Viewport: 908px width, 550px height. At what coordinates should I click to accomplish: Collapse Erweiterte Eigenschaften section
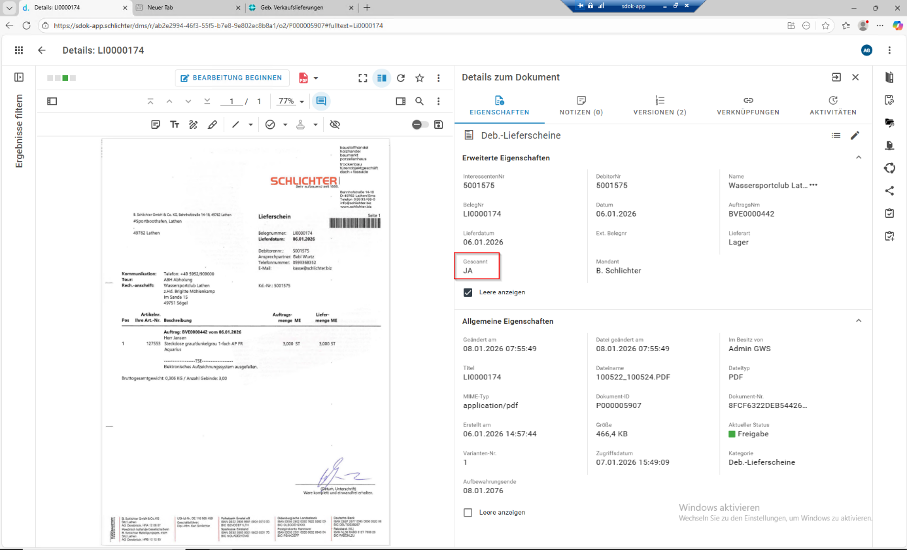coord(859,157)
